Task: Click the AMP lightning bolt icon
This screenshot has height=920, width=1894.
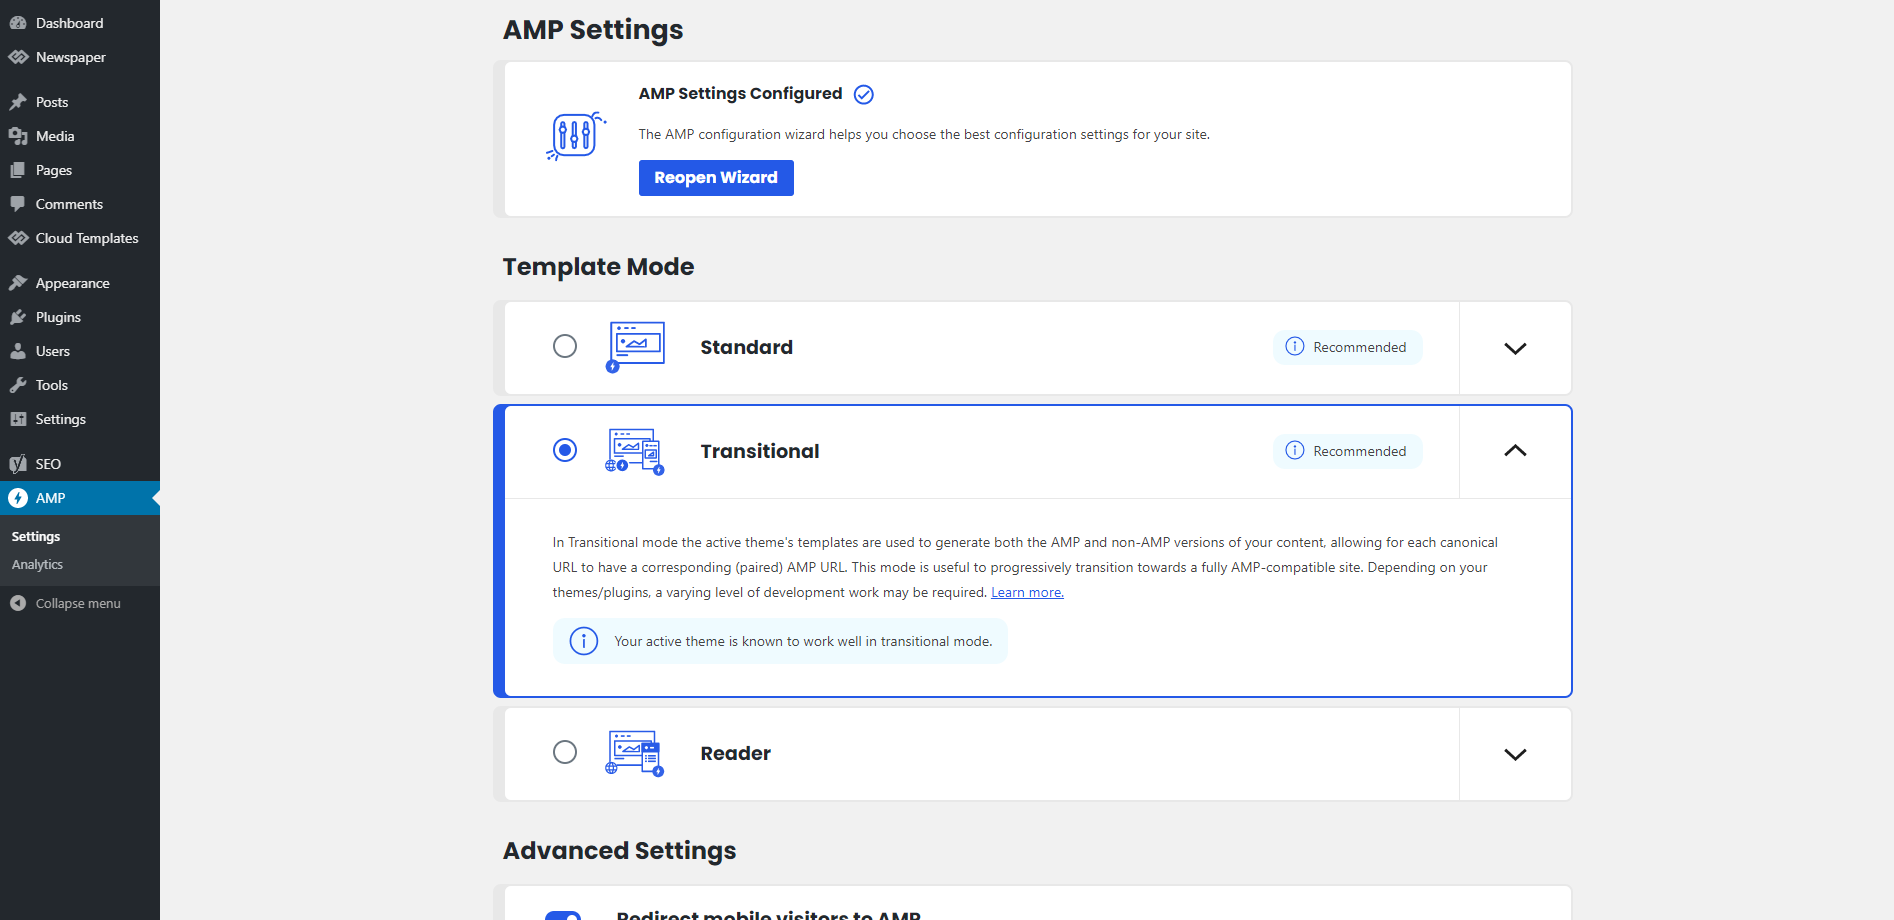Action: [18, 498]
